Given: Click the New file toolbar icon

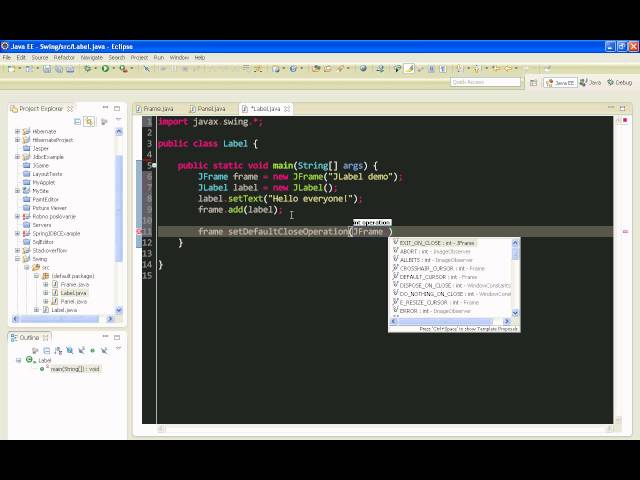Looking at the screenshot, I should click(11, 69).
